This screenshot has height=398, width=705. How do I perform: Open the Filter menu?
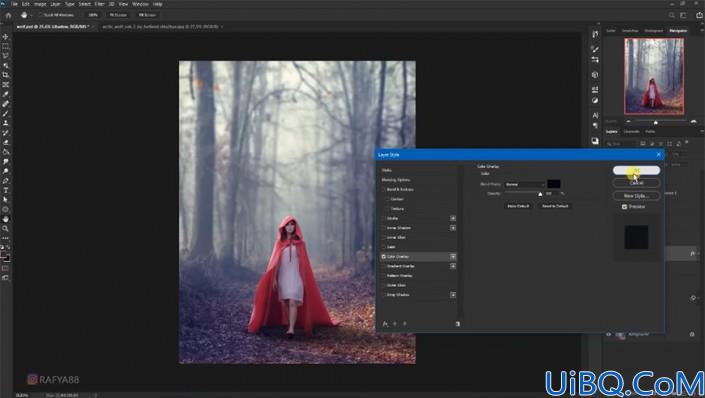[99, 4]
